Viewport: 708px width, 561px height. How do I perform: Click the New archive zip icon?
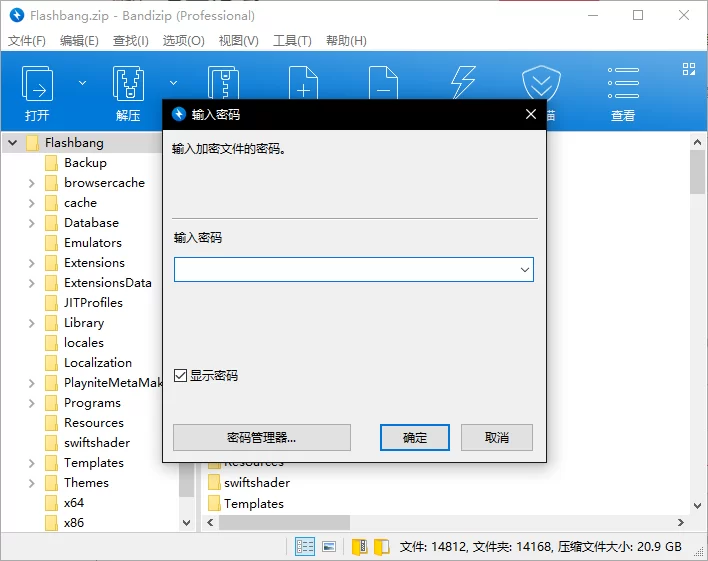tap(223, 83)
